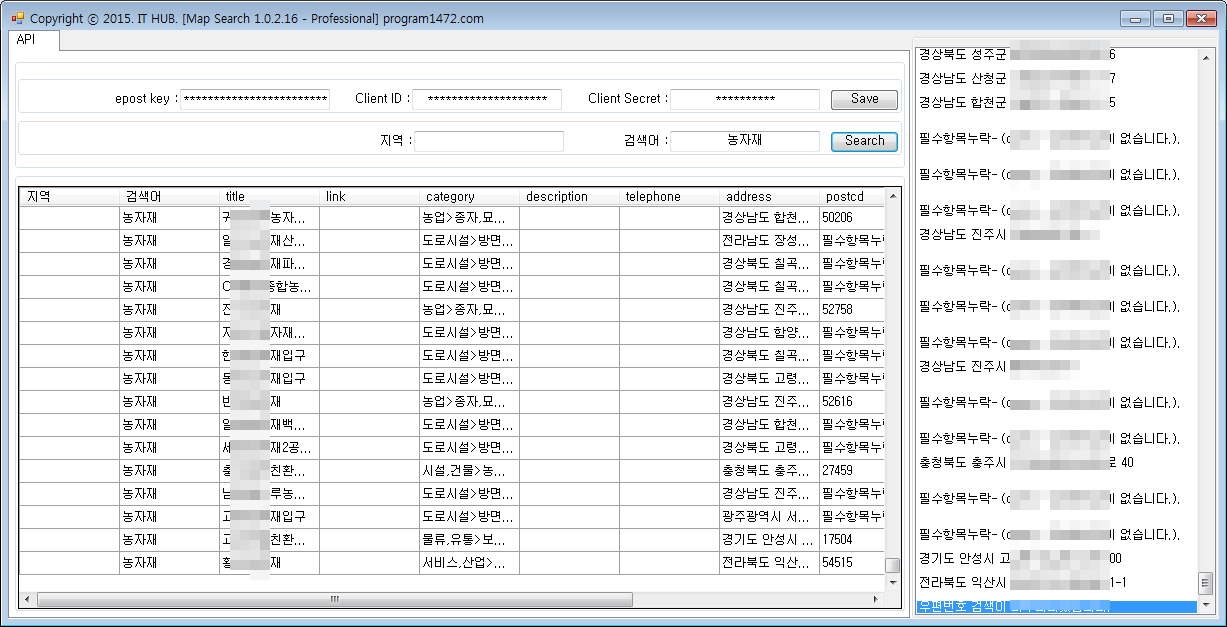The height and width of the screenshot is (627, 1227).
Task: Click the grid's horizontal scrollbar thumb
Action: pyautogui.click(x=334, y=599)
